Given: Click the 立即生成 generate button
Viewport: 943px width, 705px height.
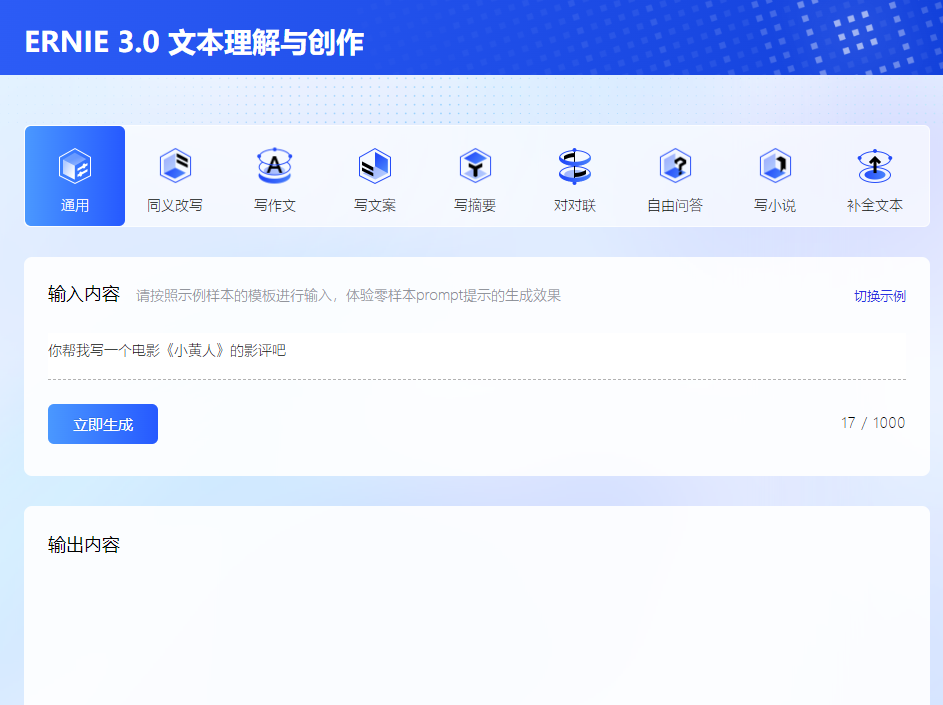Looking at the screenshot, I should click(102, 423).
